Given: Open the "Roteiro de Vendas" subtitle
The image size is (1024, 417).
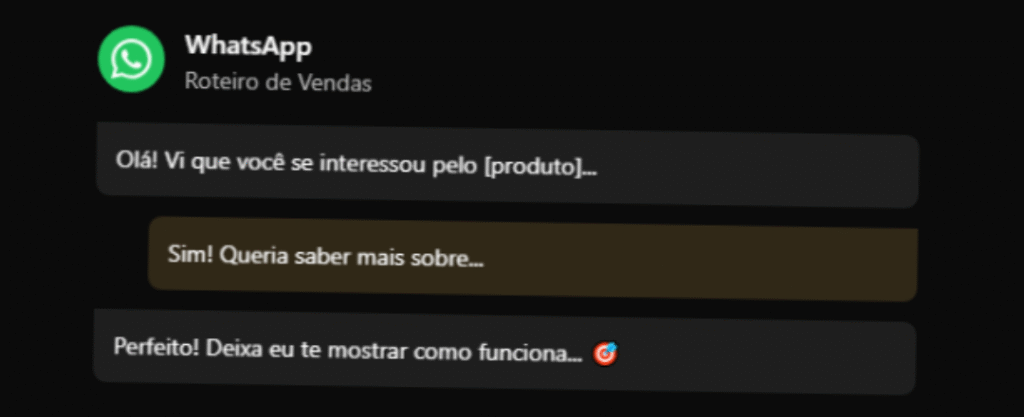Looking at the screenshot, I should click(x=278, y=83).
